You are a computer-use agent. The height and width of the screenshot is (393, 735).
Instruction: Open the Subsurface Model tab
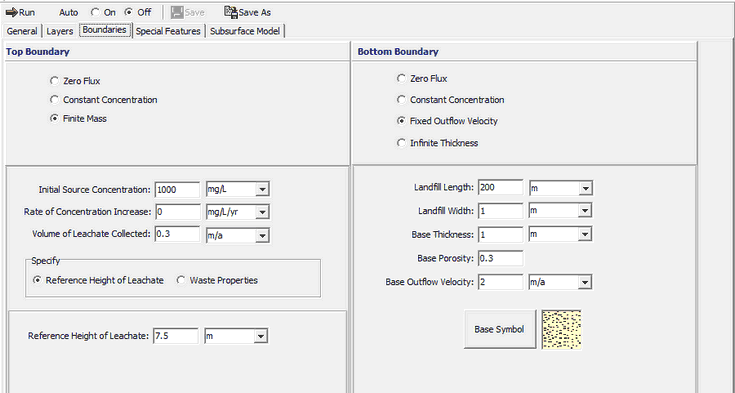point(245,31)
